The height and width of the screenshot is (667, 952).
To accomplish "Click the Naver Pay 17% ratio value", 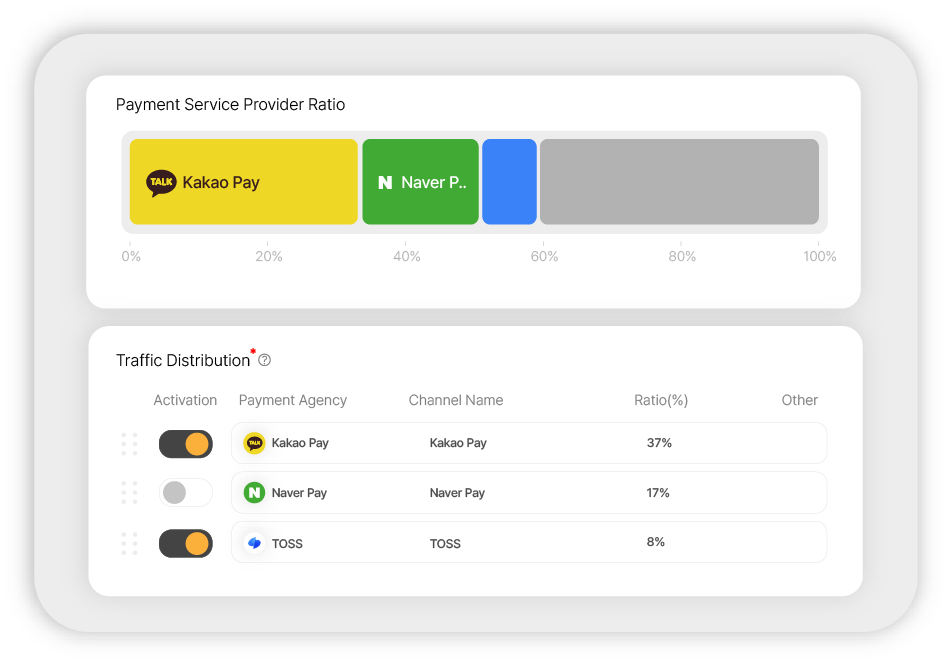I will point(658,493).
